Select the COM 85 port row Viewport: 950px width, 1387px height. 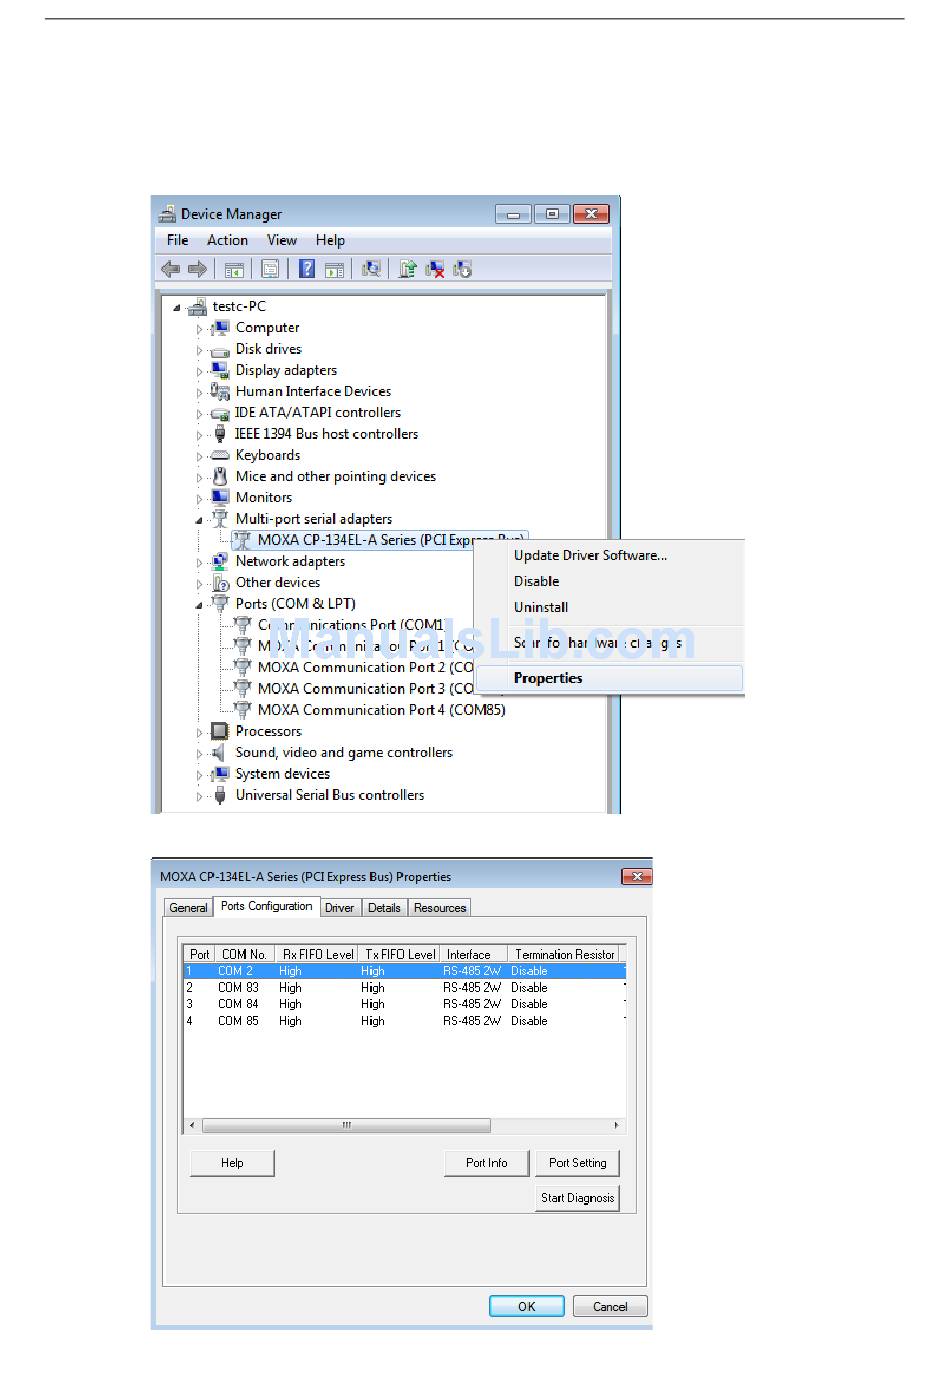(405, 1021)
